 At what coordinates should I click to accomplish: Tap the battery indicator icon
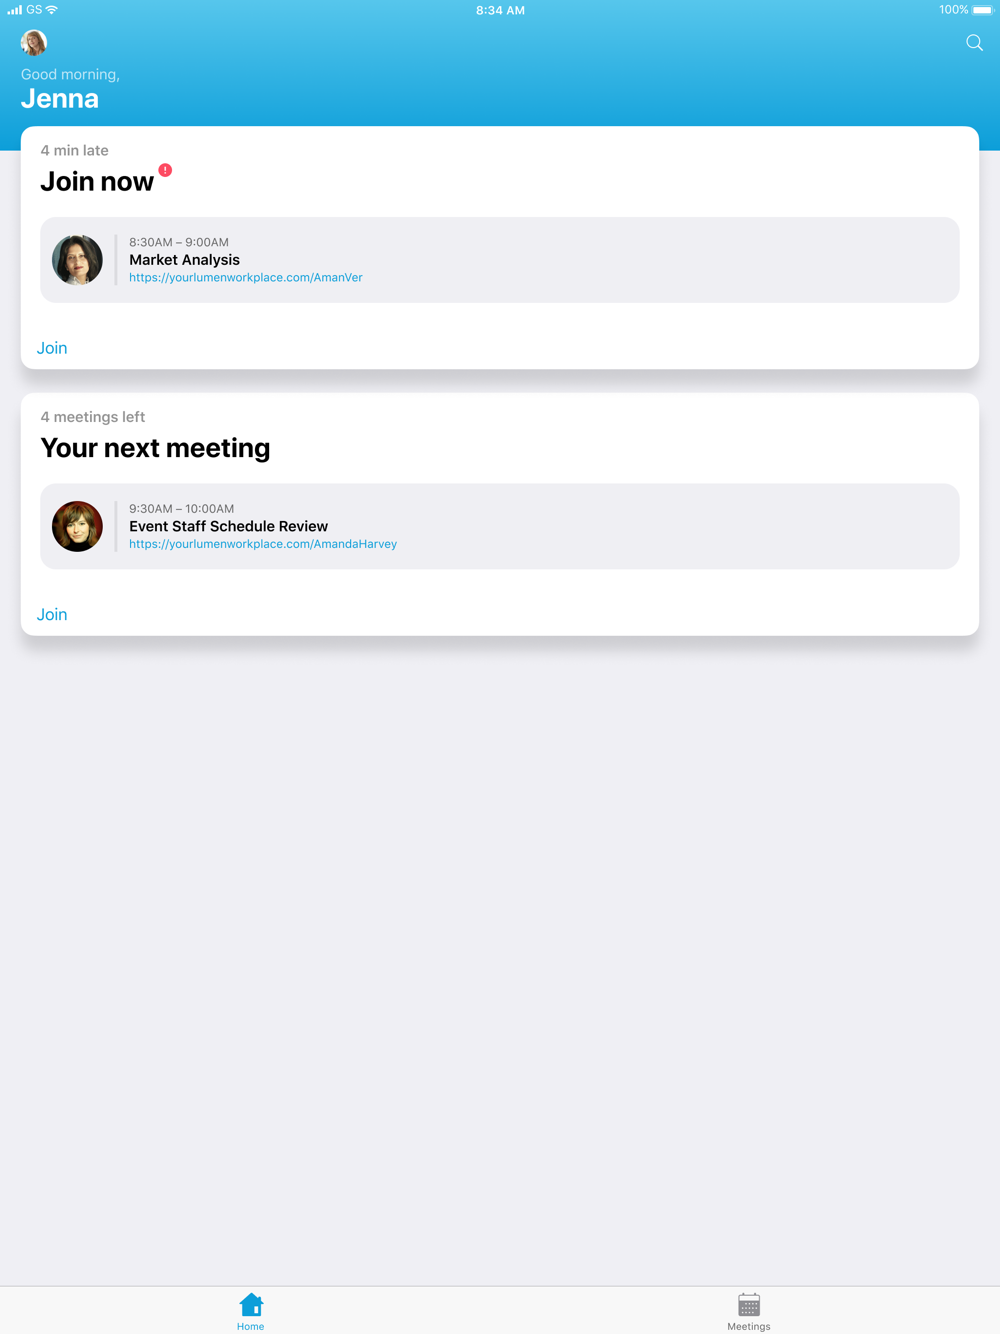tap(983, 10)
